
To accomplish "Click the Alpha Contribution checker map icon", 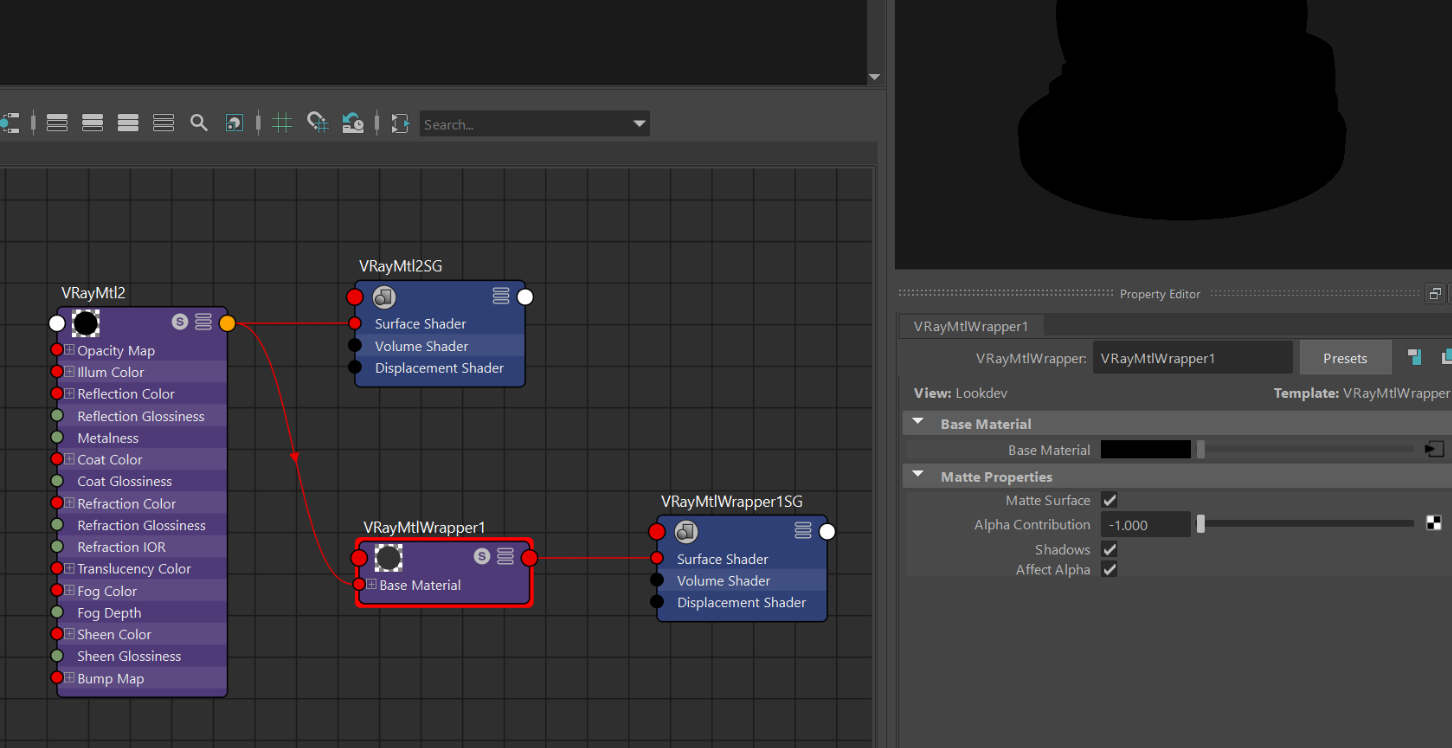I will pos(1434,523).
